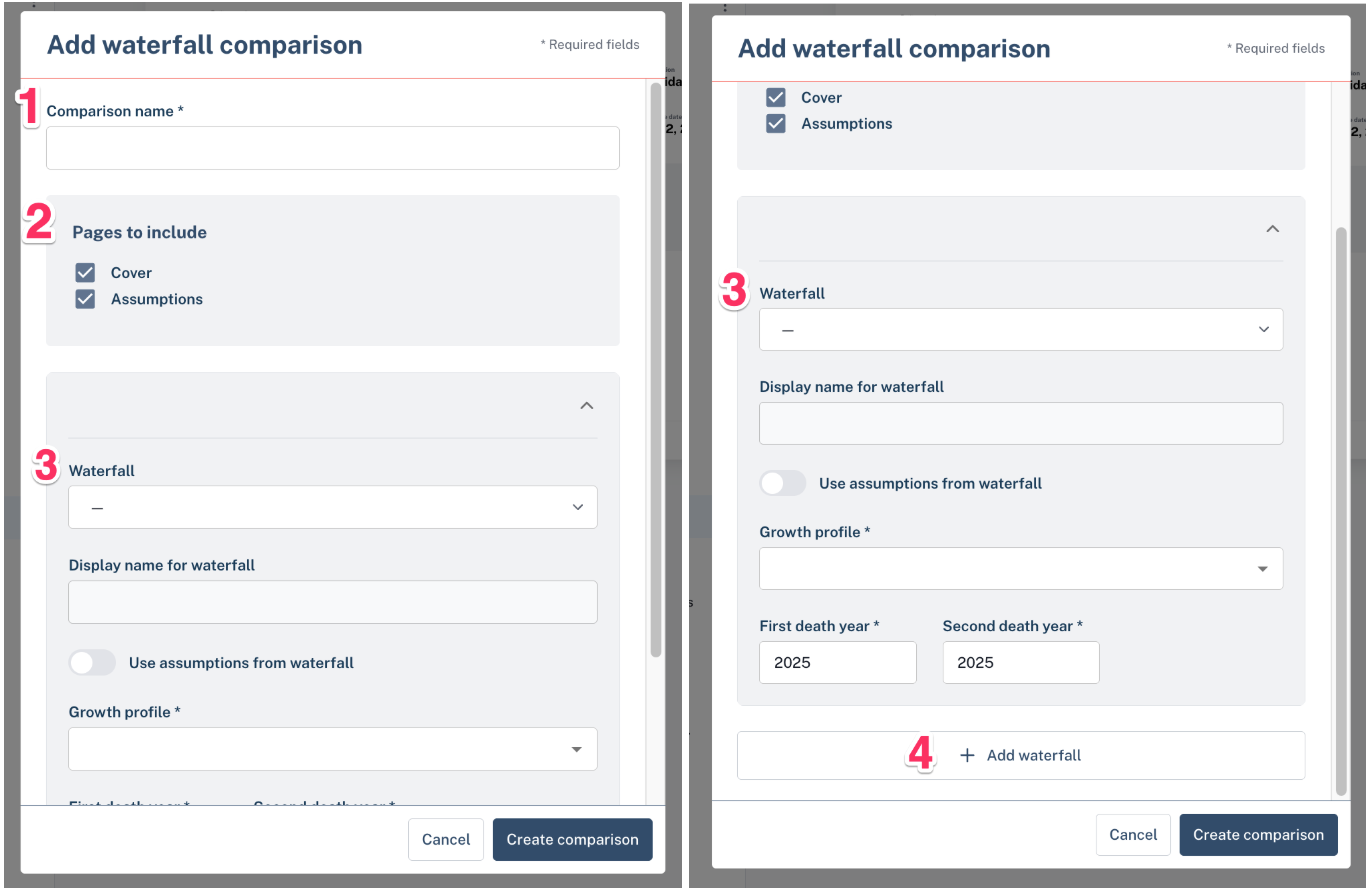Open the Waterfall dropdown in left dialog
This screenshot has height=888, width=1366.
click(333, 507)
